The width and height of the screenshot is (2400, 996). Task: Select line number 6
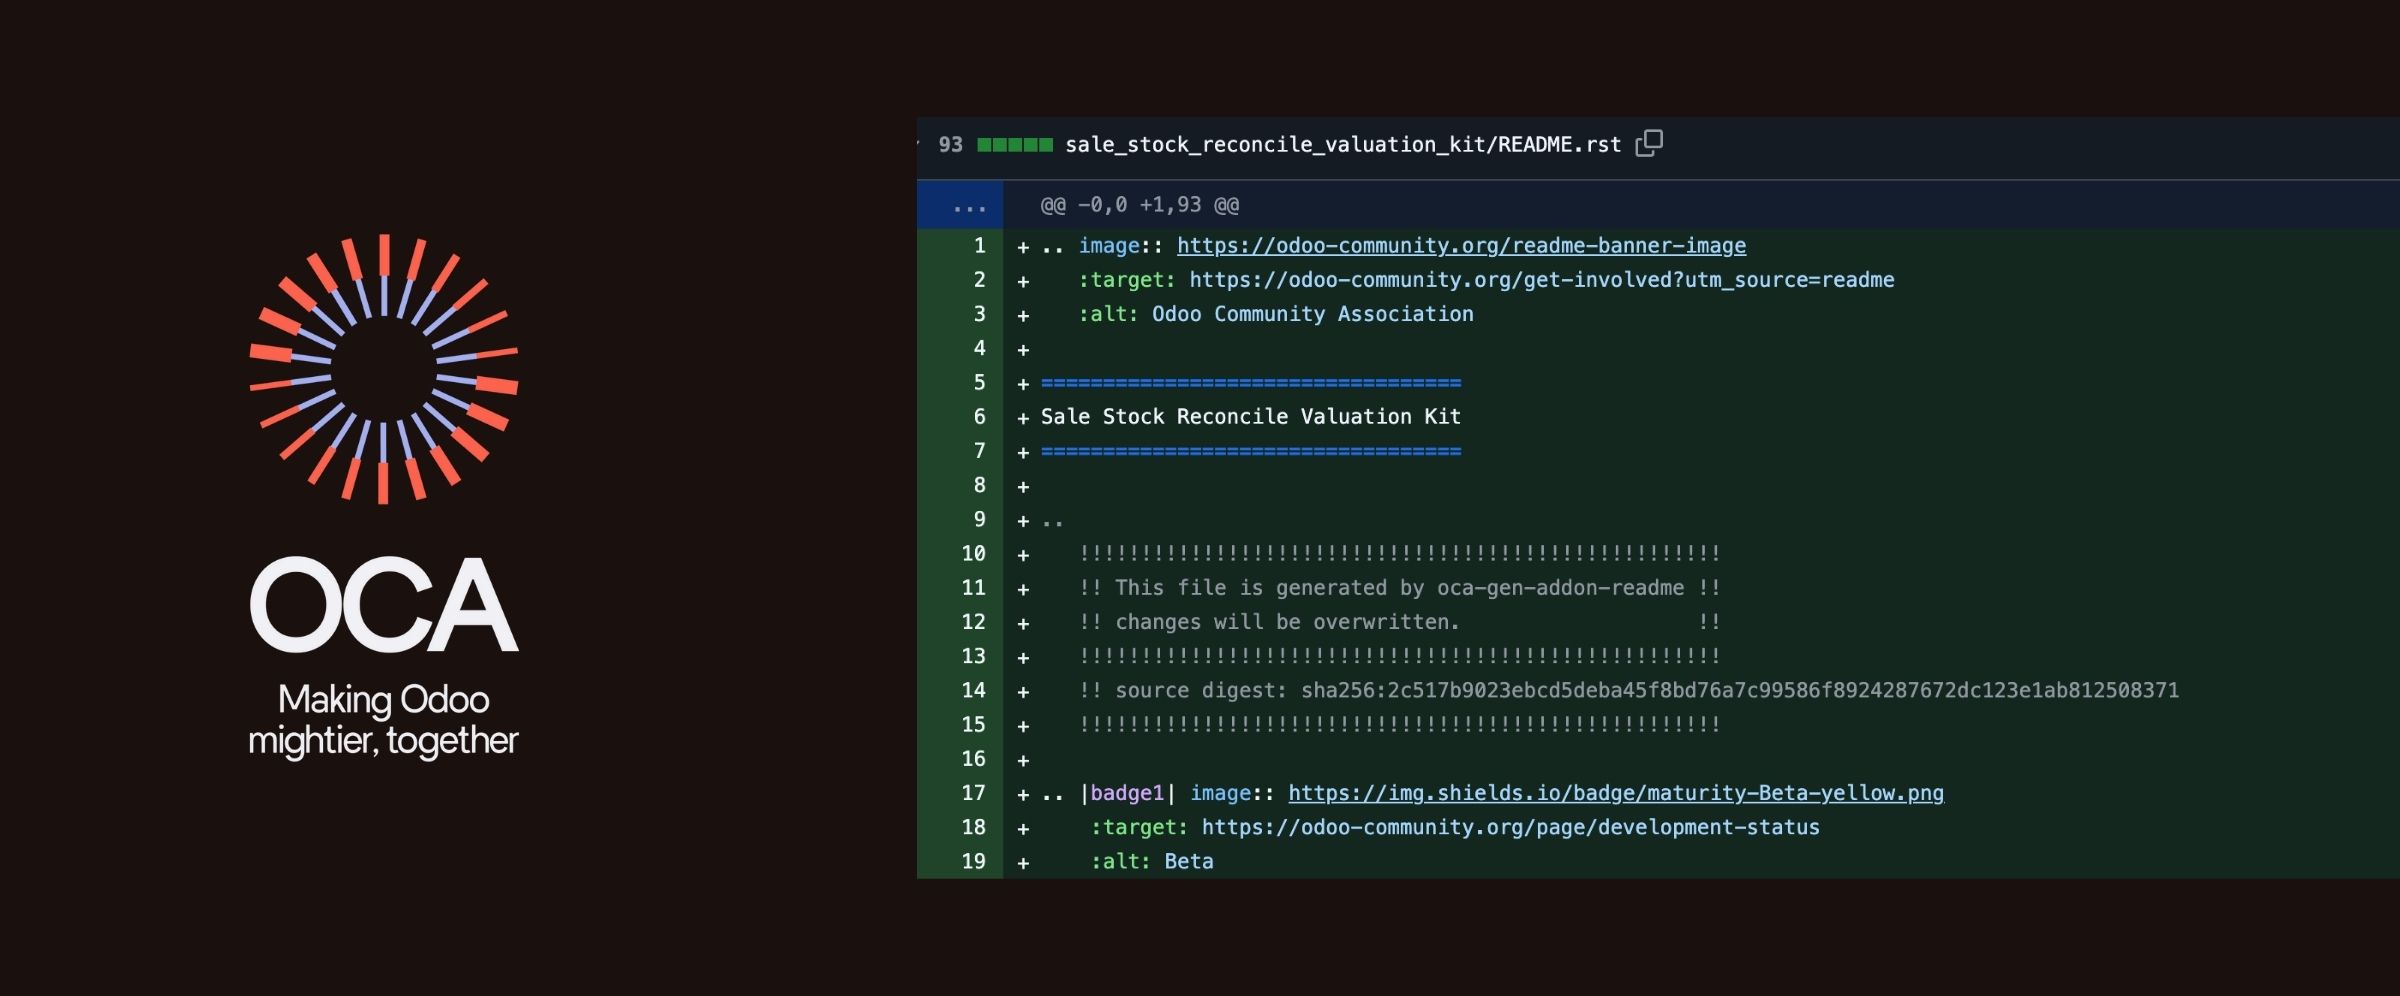point(979,417)
